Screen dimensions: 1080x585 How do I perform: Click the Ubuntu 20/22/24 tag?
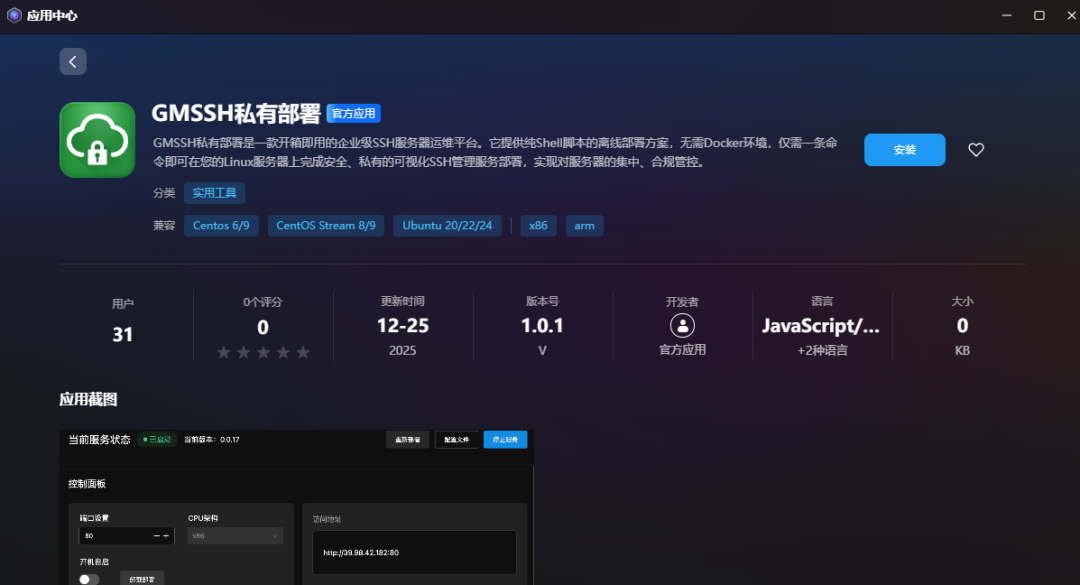tap(447, 225)
